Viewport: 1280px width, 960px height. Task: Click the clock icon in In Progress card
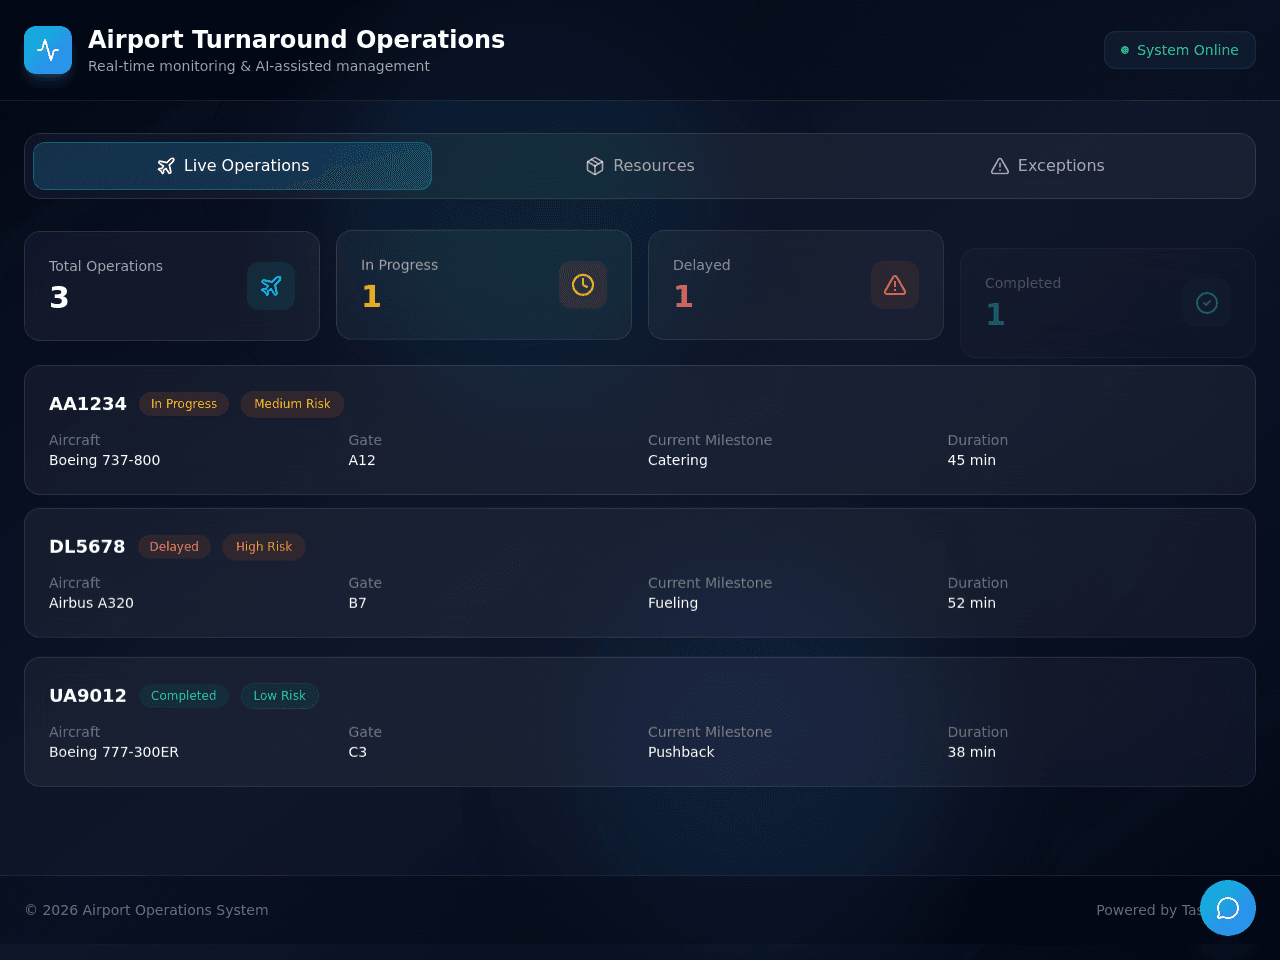(583, 285)
